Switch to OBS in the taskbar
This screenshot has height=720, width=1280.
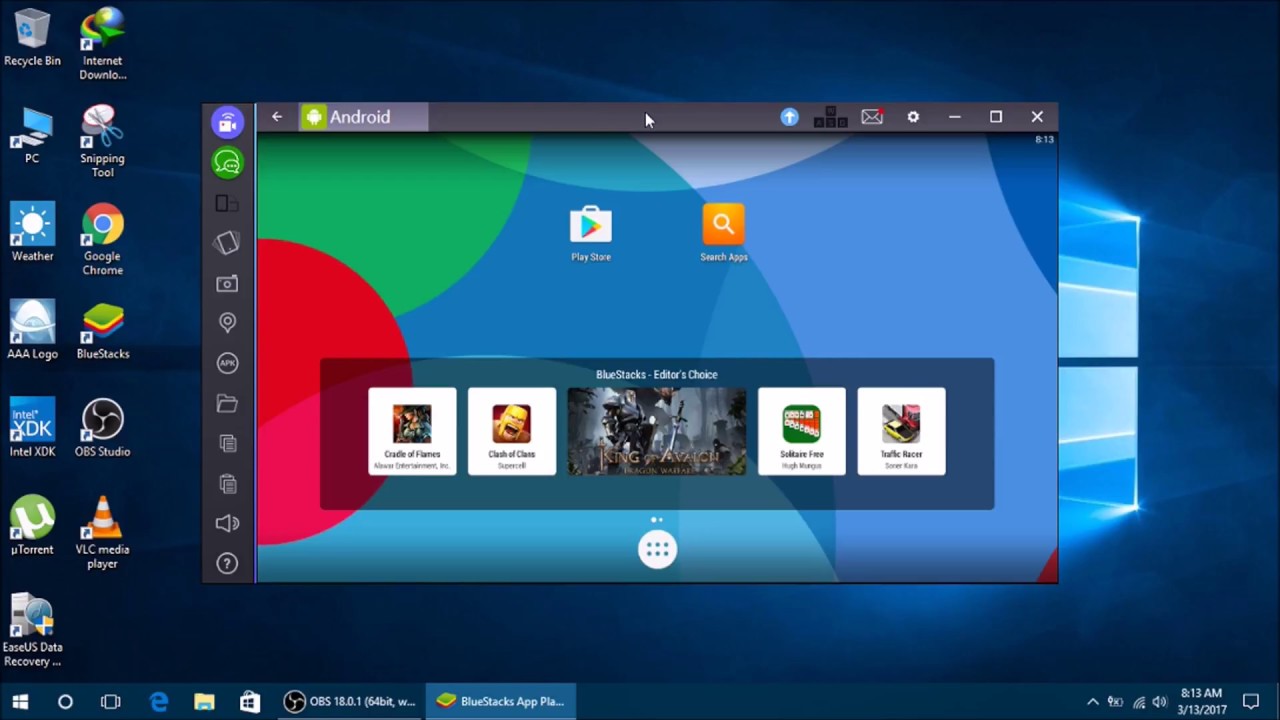click(x=349, y=702)
